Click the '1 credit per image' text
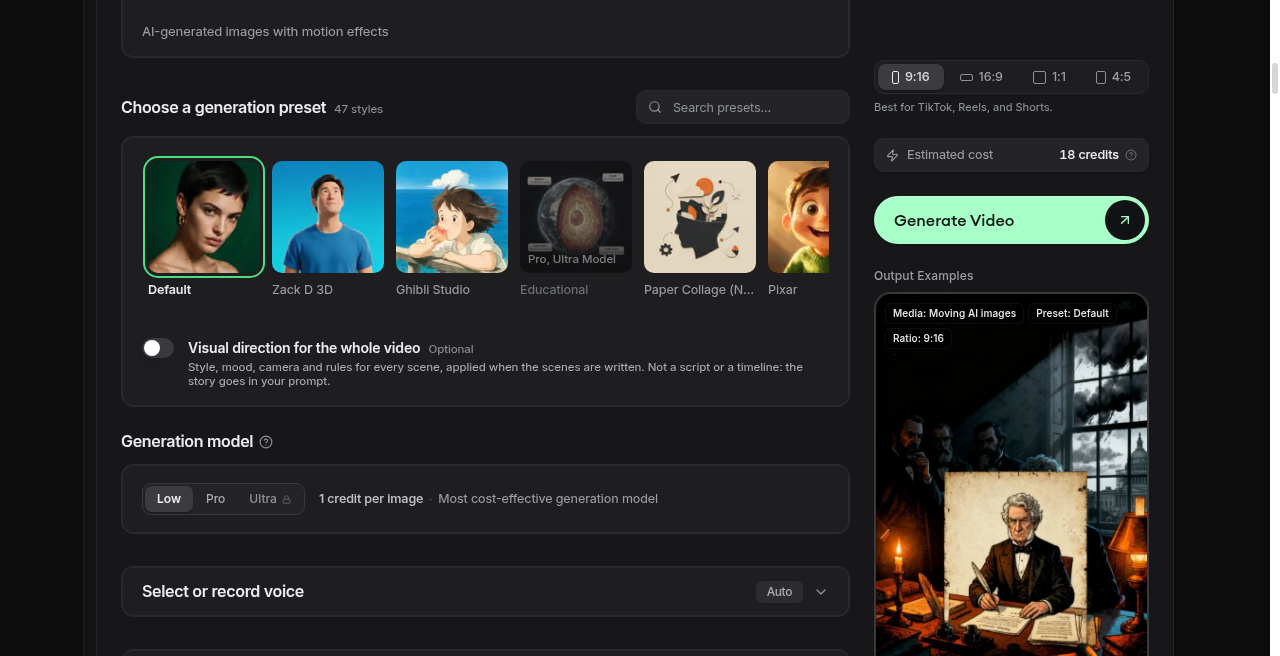The height and width of the screenshot is (656, 1280). (x=371, y=499)
